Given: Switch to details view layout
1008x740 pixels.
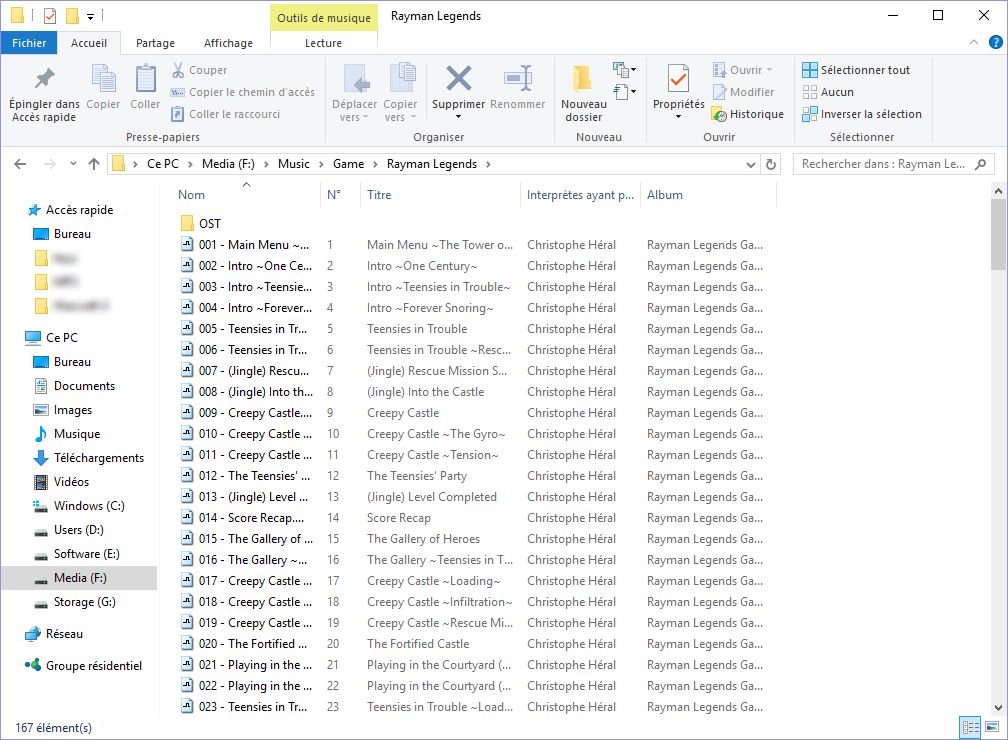Looking at the screenshot, I should pos(969,727).
